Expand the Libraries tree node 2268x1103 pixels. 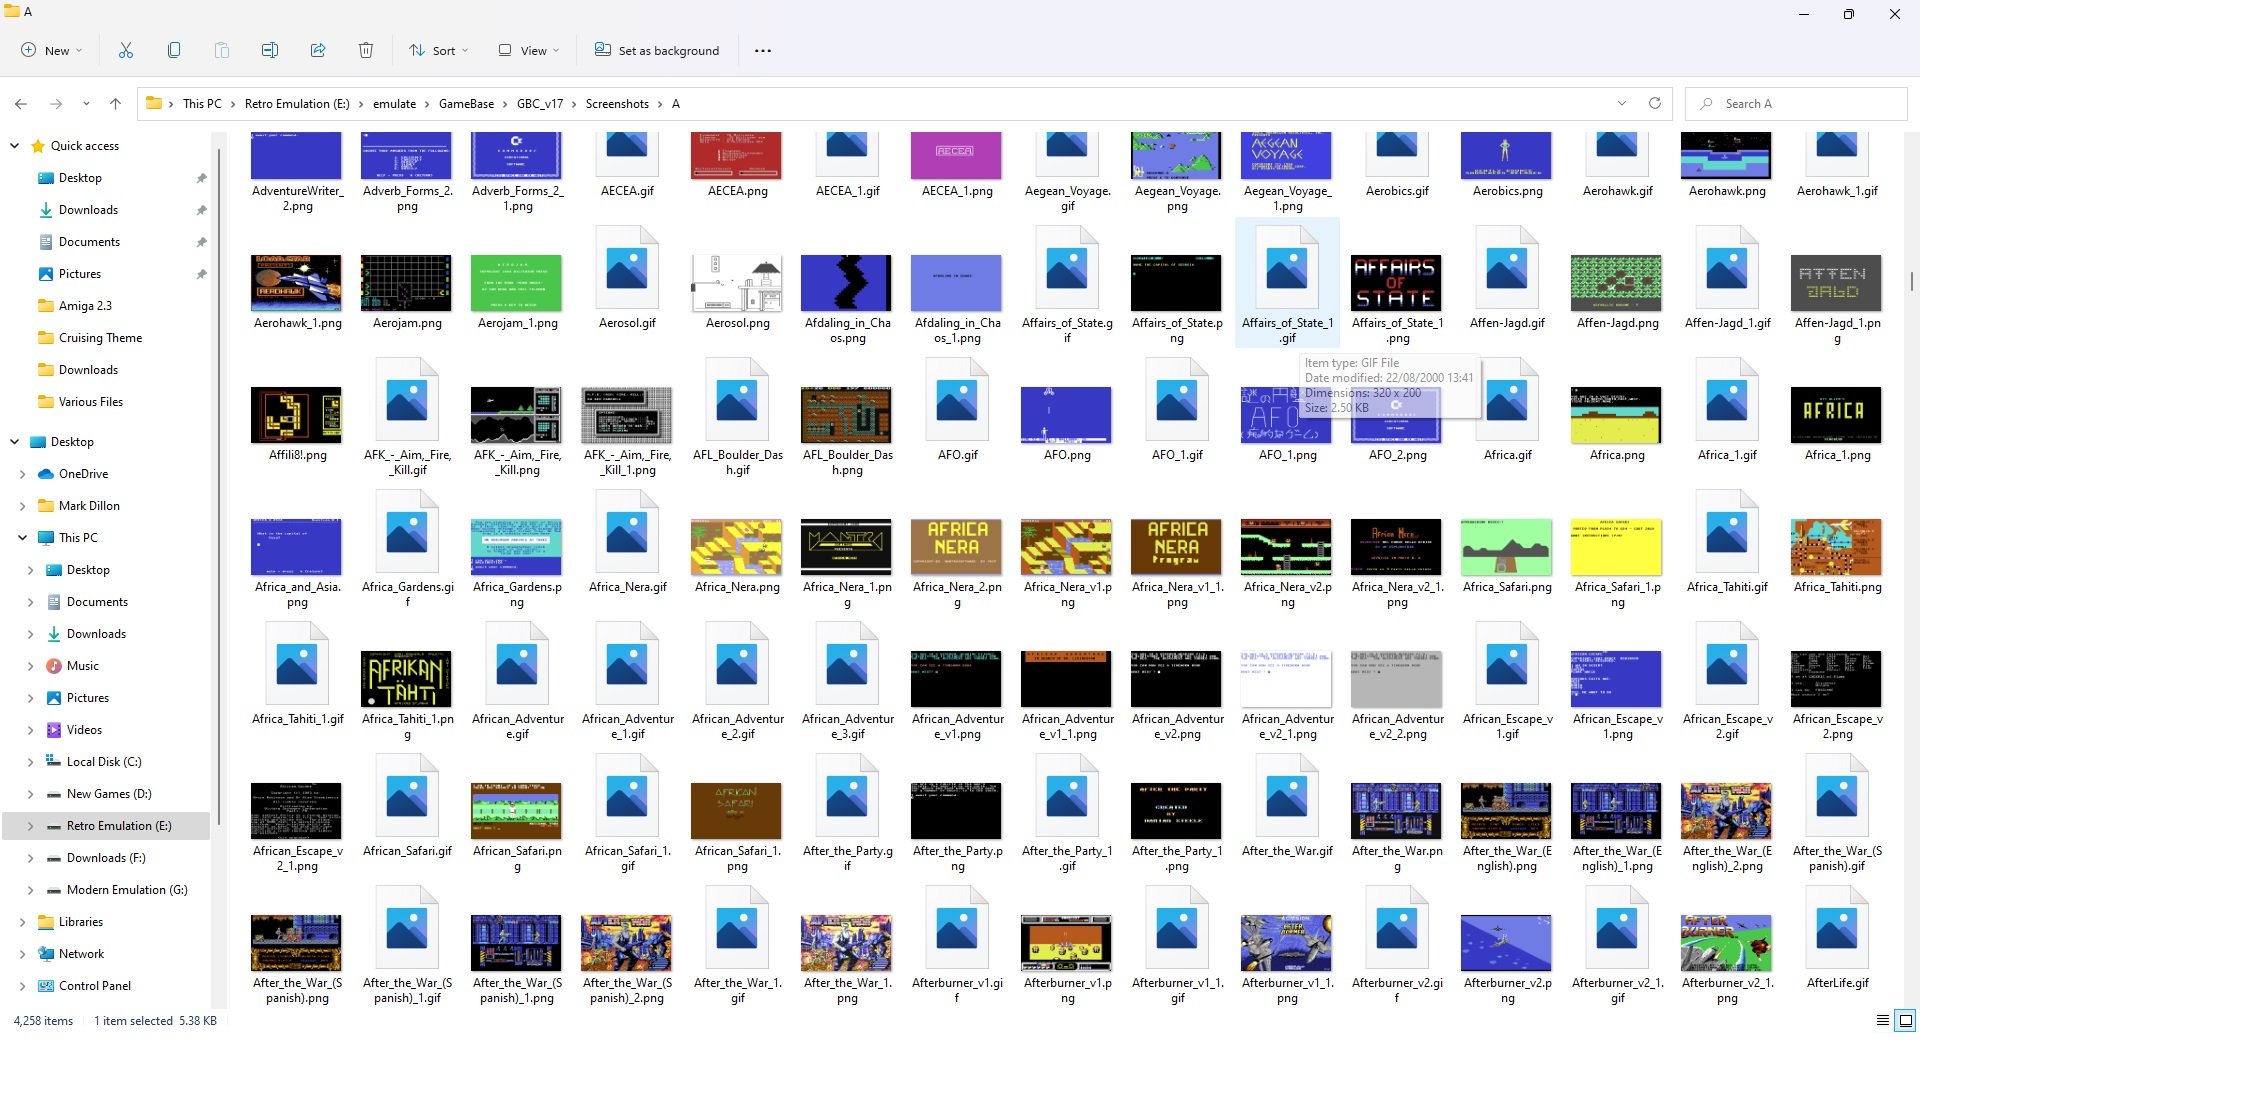[22, 922]
